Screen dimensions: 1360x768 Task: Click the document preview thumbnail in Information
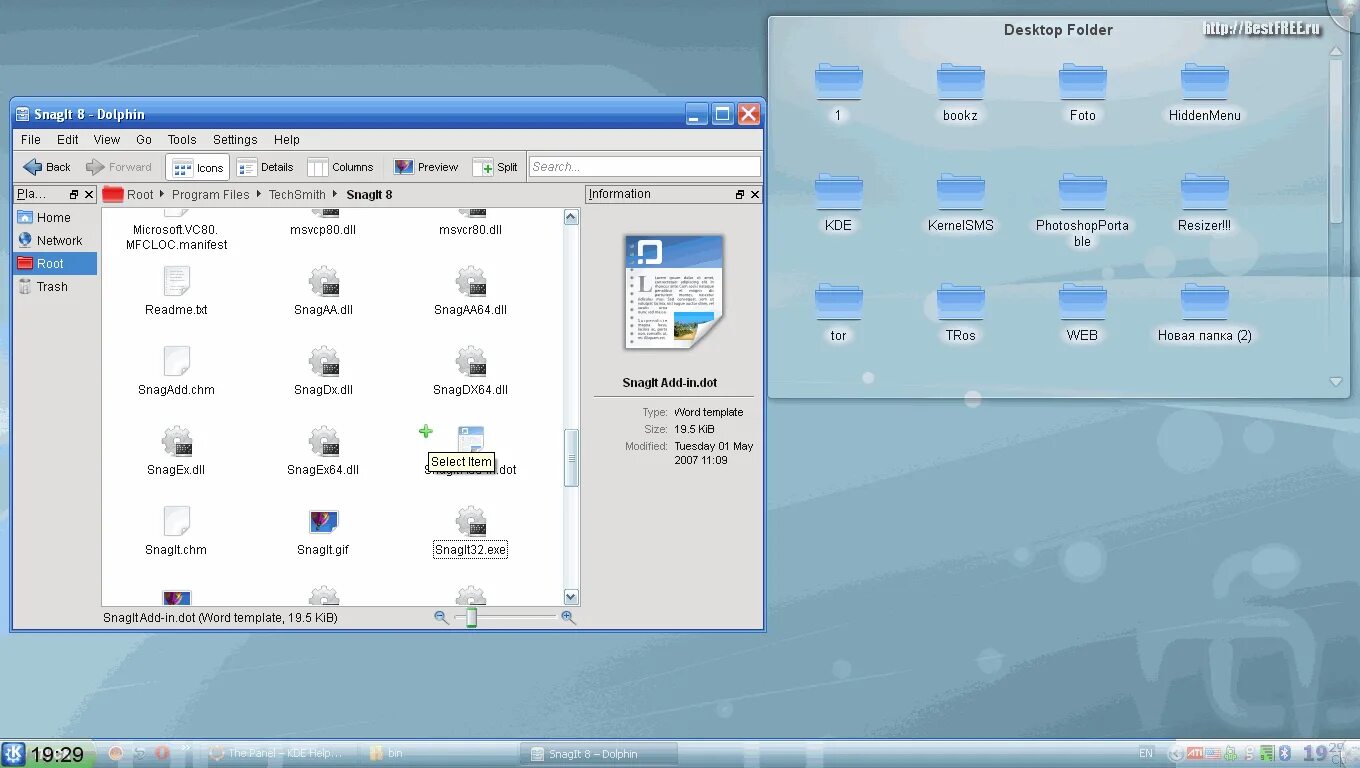(x=673, y=292)
